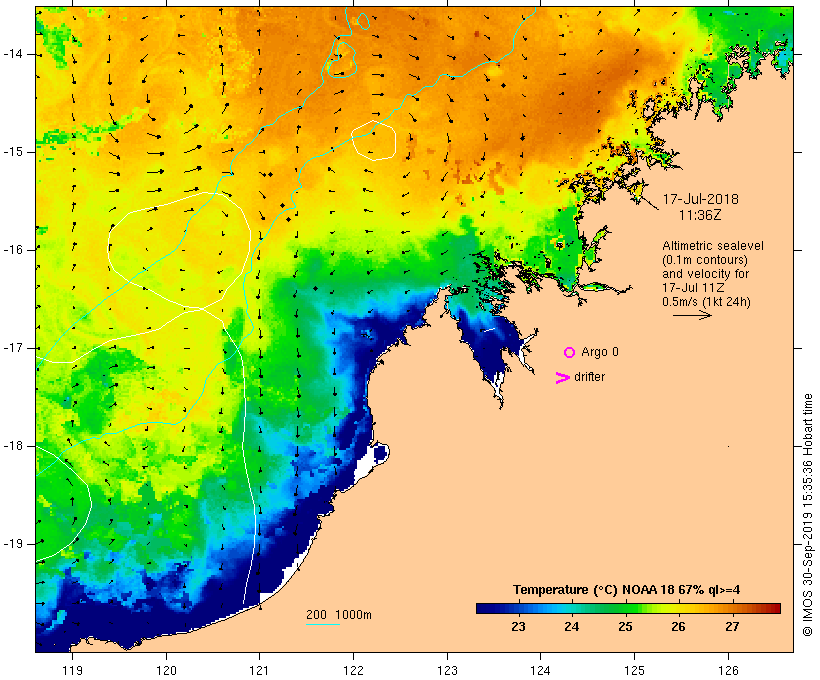
Task: Click the latitude axis label -17
Action: click(x=12, y=348)
